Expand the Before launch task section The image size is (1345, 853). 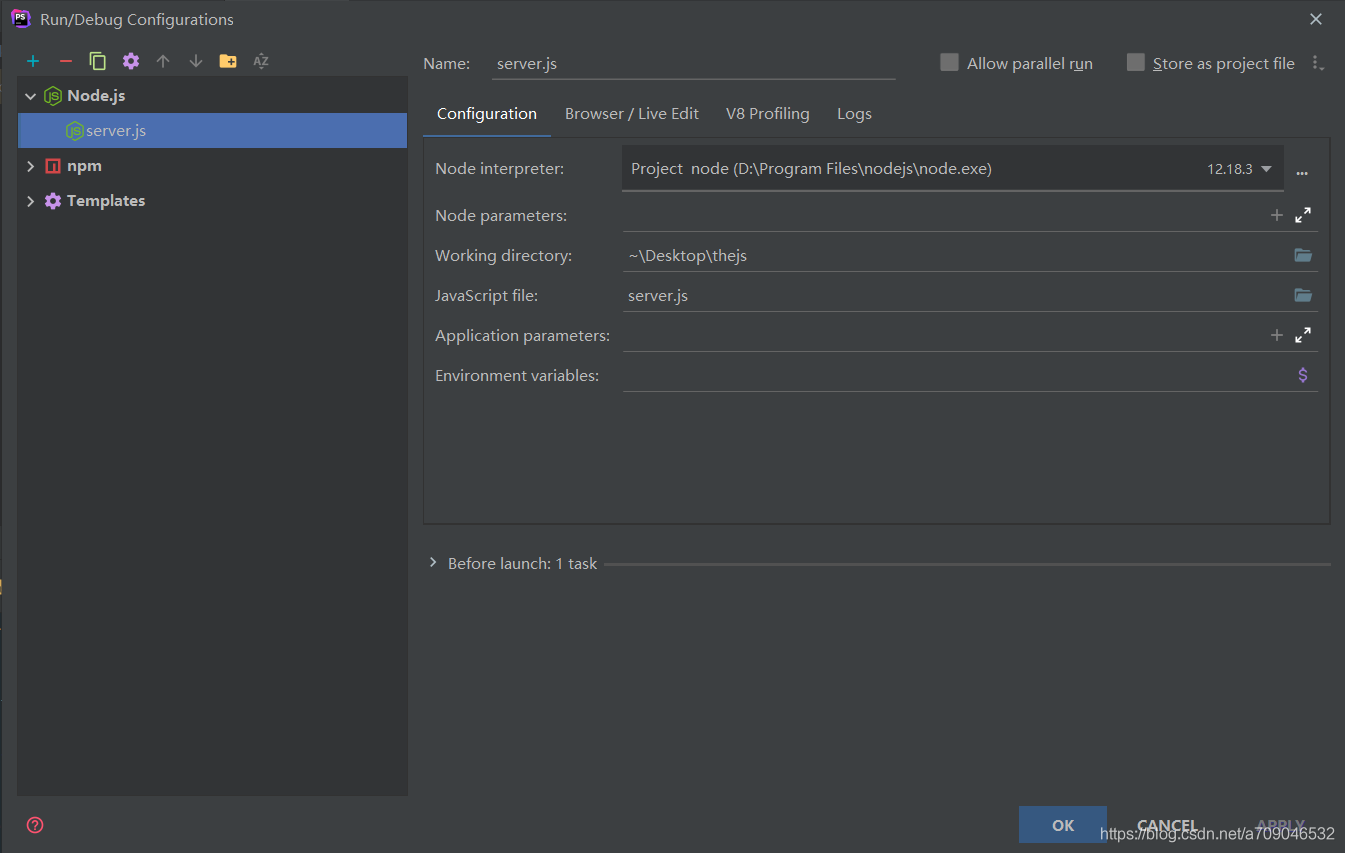432,563
